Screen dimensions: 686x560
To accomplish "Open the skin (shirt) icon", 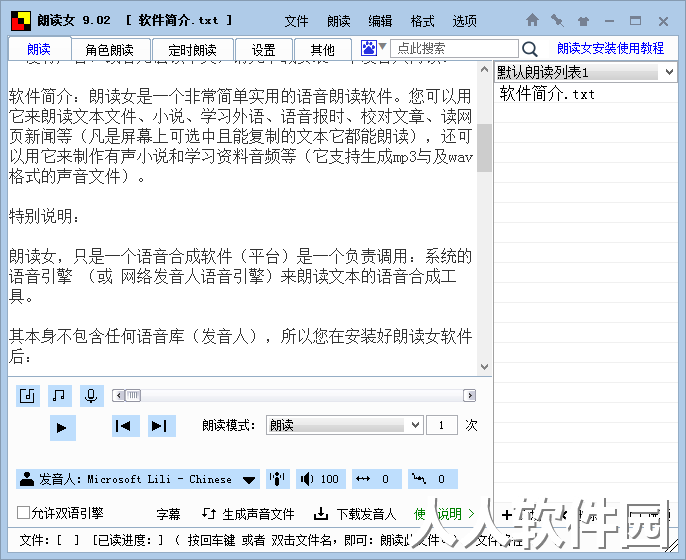I will tap(583, 21).
